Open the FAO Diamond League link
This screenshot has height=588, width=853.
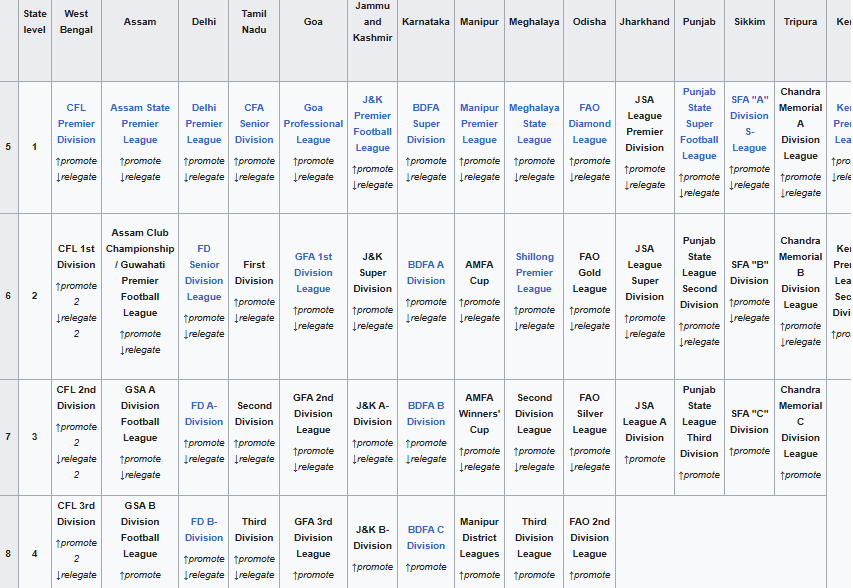[x=590, y=123]
